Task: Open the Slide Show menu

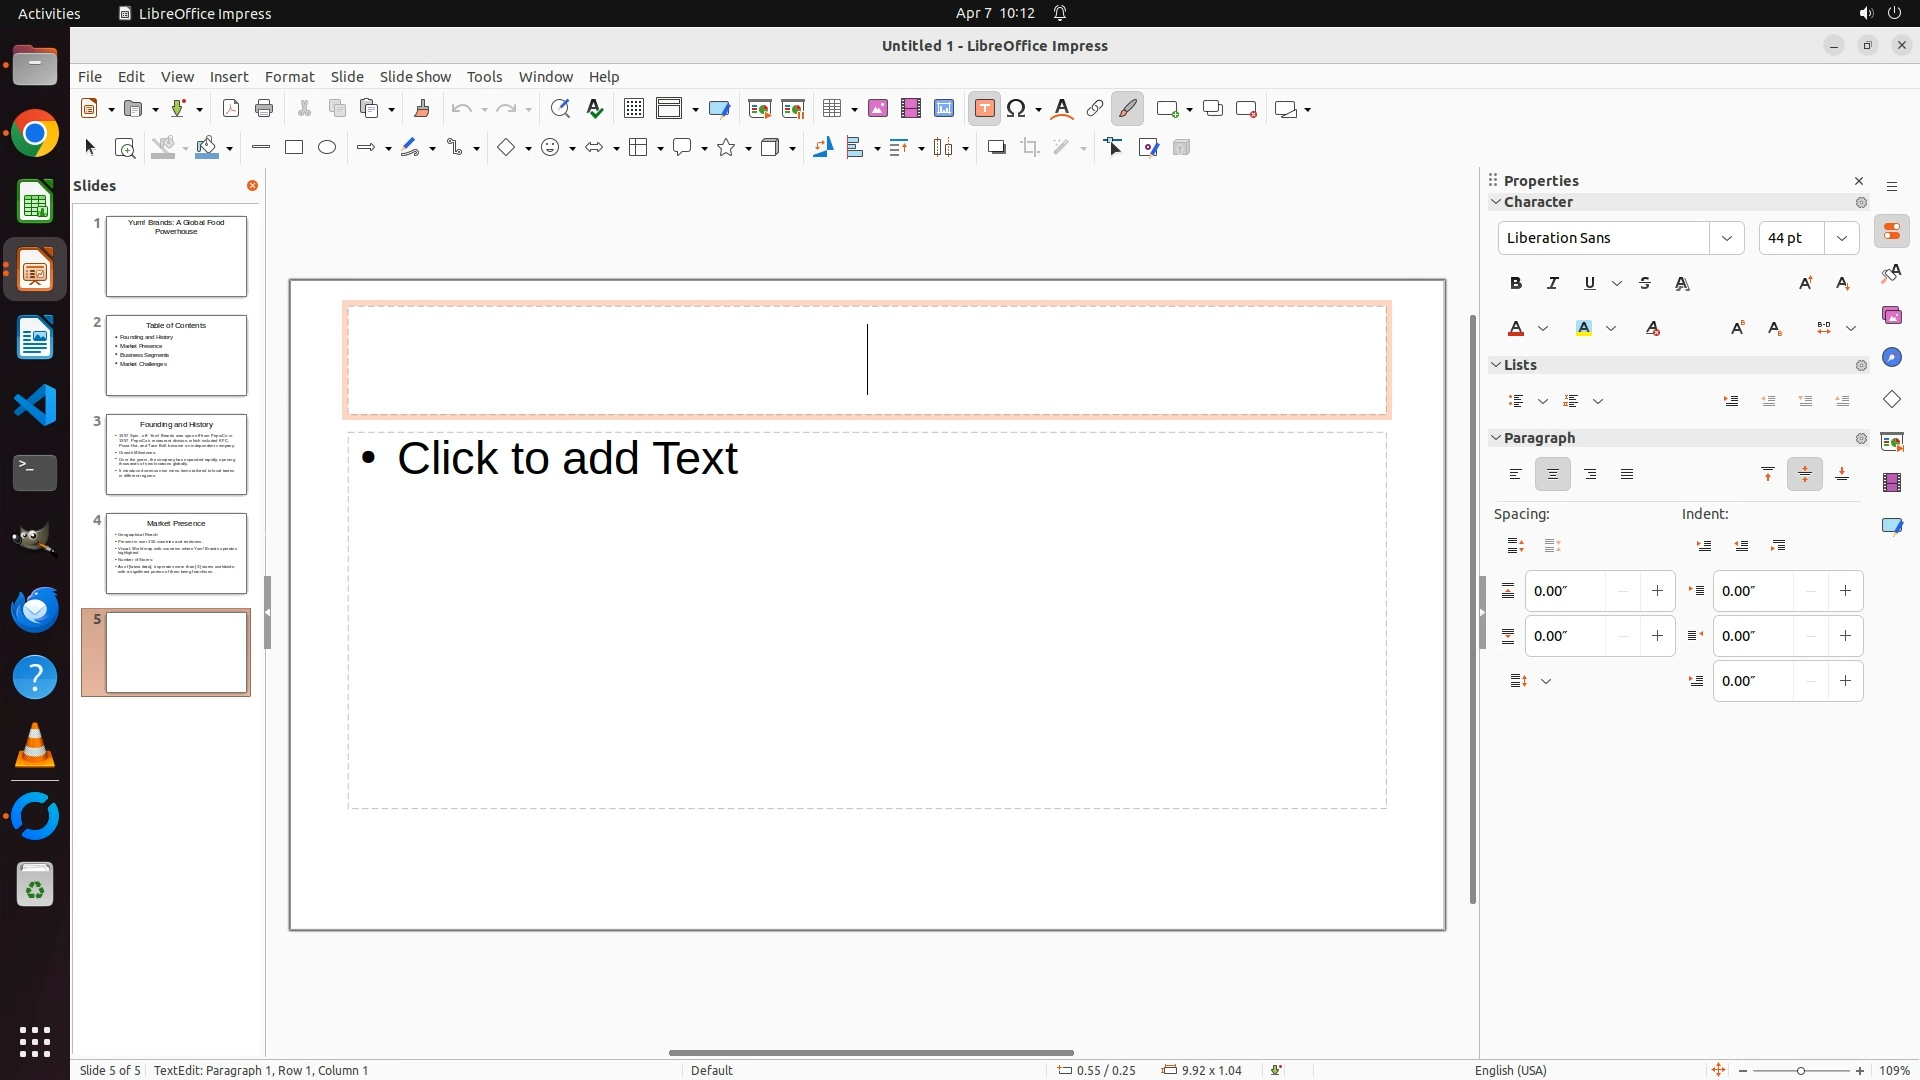Action: click(415, 77)
